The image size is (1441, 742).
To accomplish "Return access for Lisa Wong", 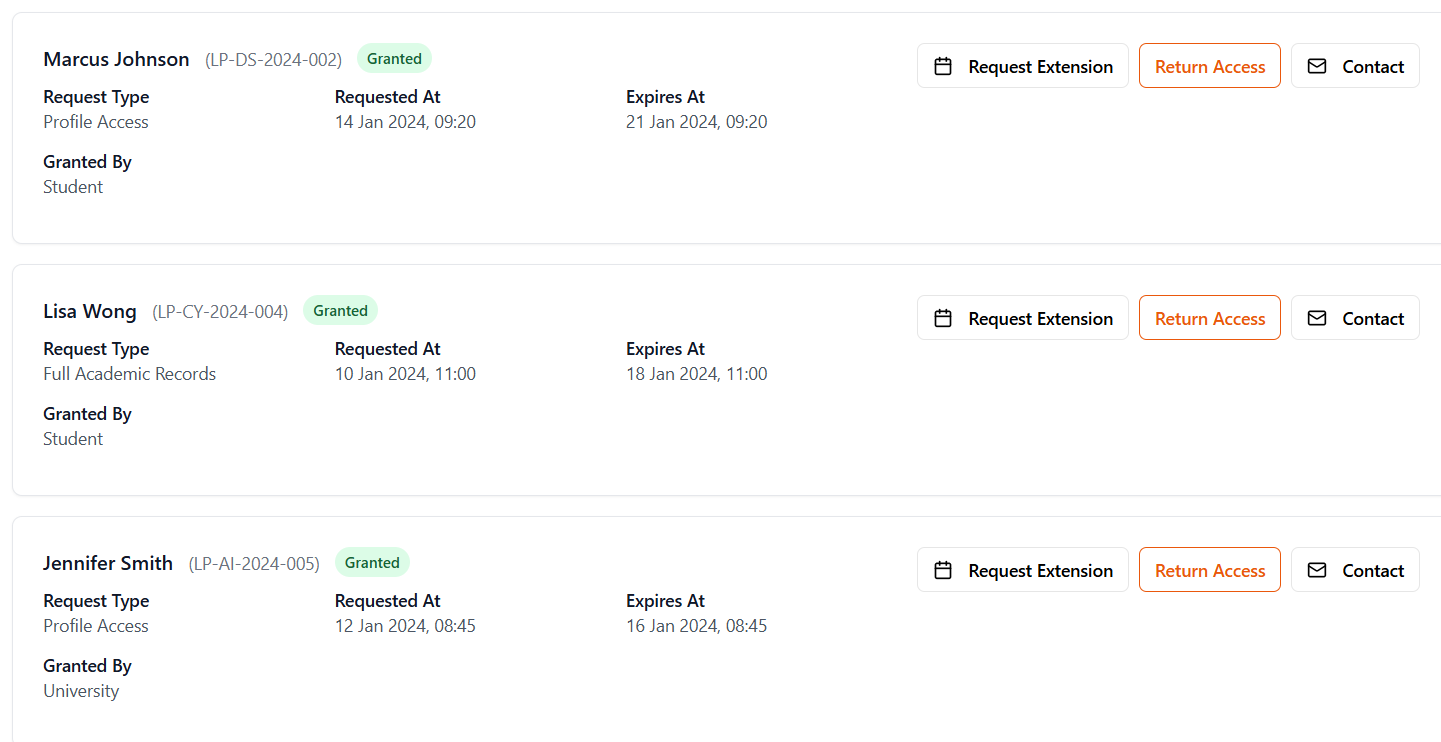I will [x=1209, y=318].
